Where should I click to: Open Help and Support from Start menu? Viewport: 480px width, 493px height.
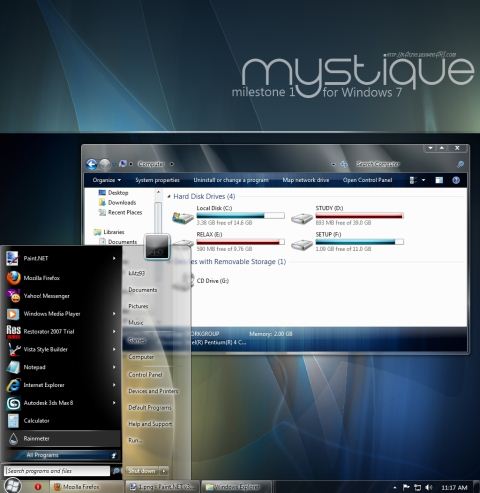point(150,424)
